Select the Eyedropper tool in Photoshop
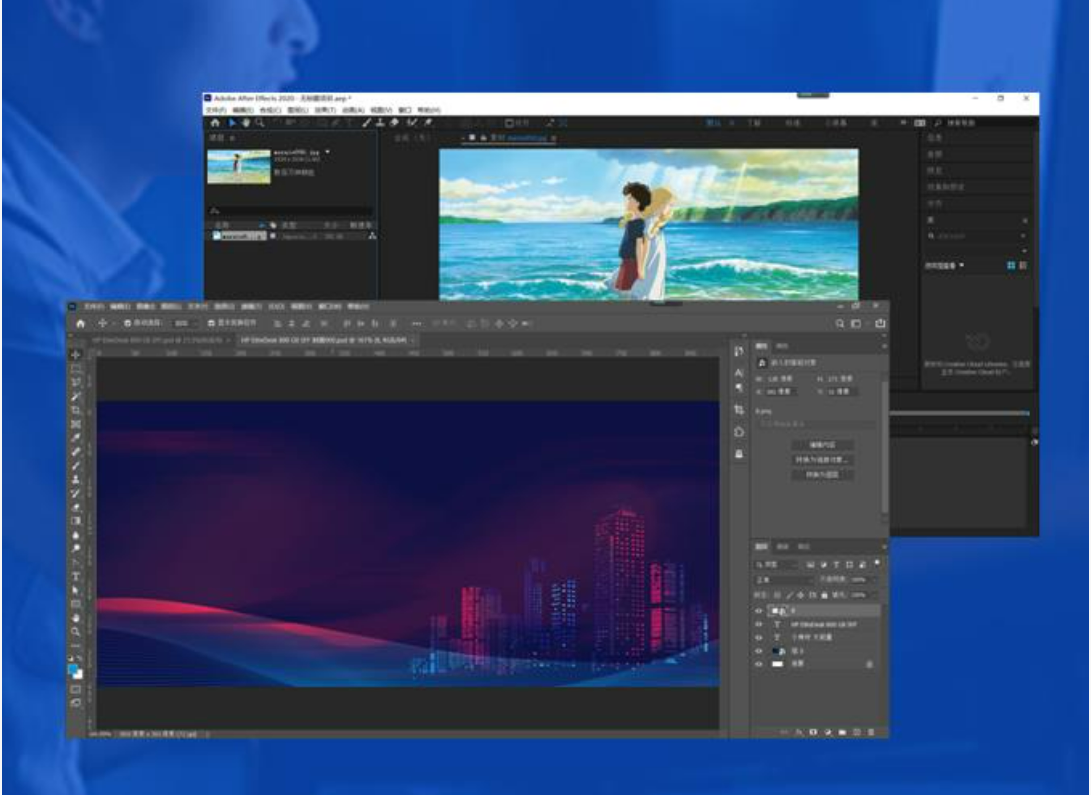The width and height of the screenshot is (1091, 795). 76,438
